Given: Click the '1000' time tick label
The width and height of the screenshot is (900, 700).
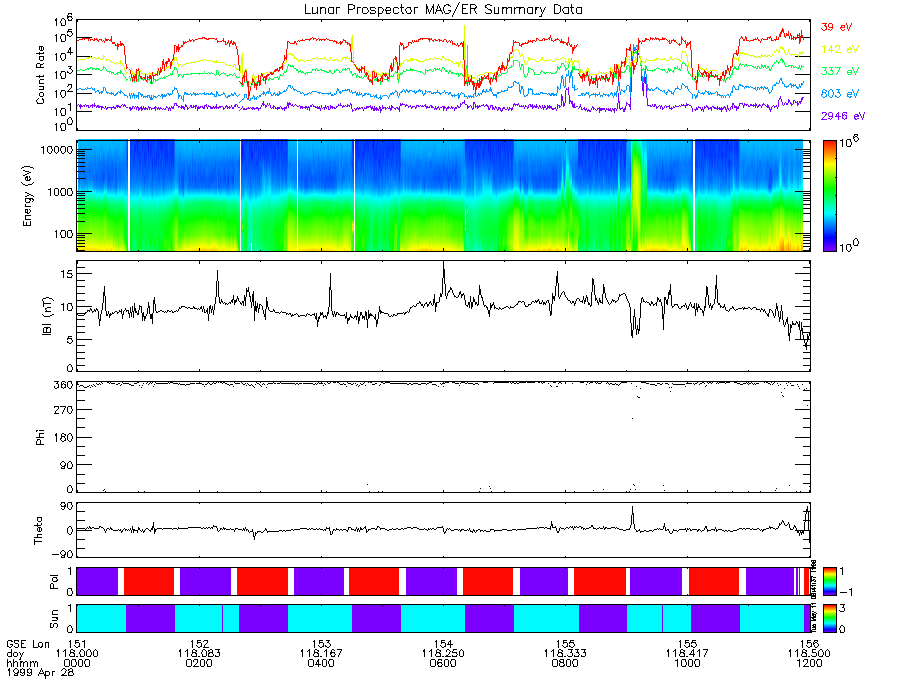Looking at the screenshot, I should tap(688, 663).
